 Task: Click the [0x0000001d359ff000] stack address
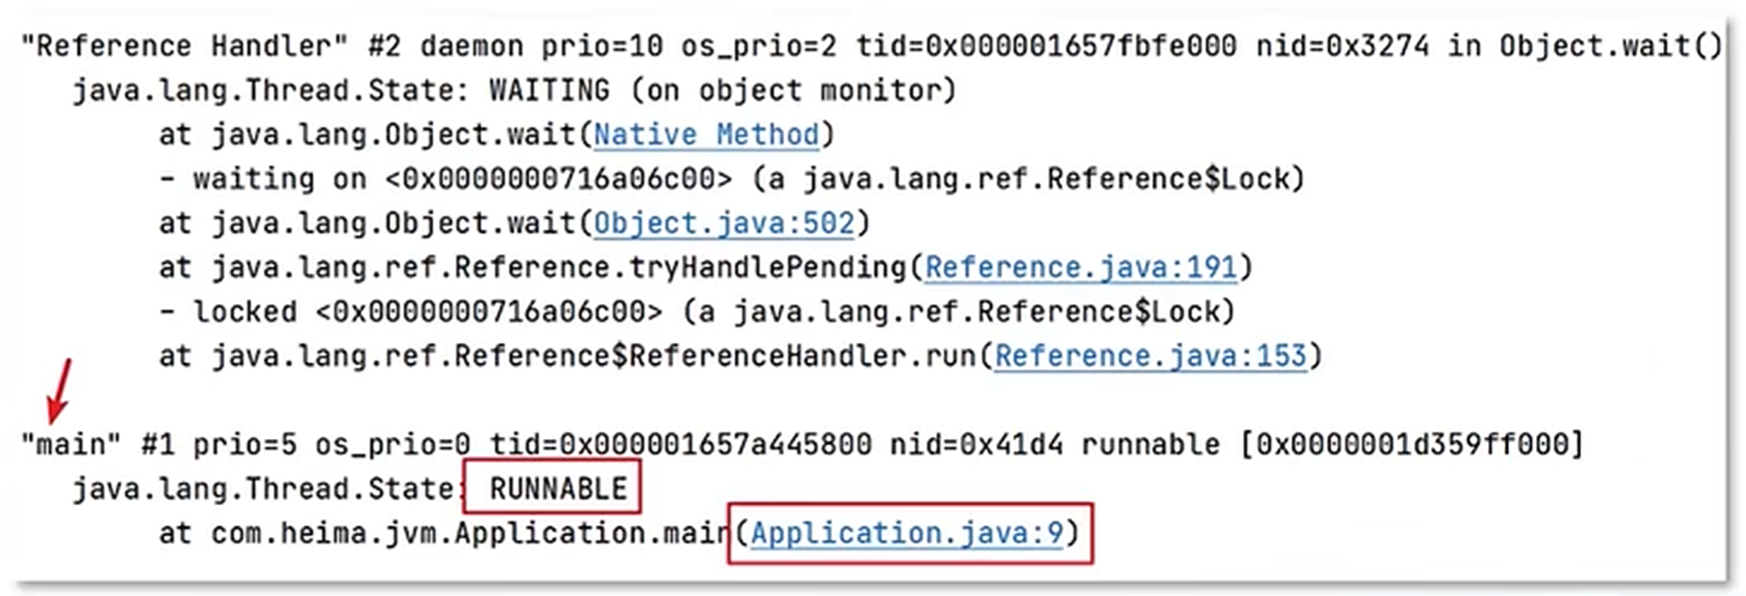(1411, 445)
